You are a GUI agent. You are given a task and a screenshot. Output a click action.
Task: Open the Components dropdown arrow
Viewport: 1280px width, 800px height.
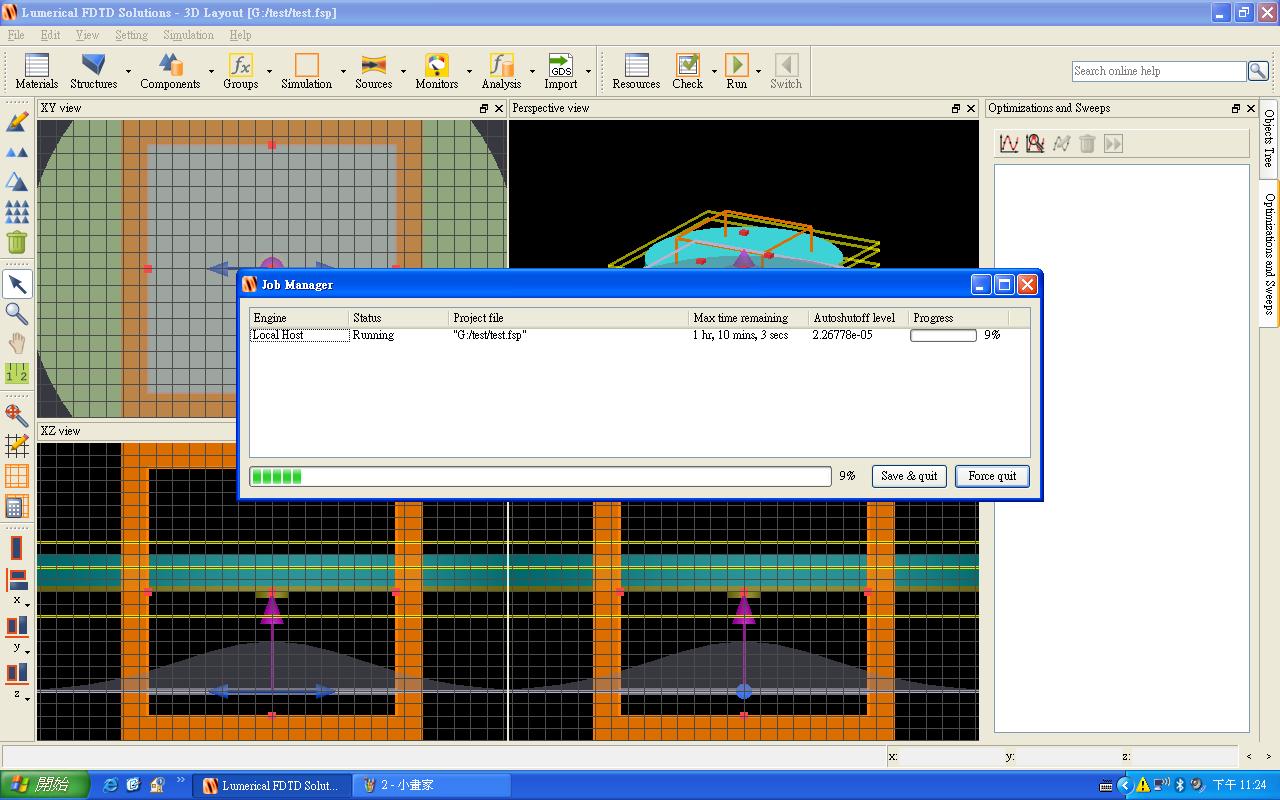[211, 71]
